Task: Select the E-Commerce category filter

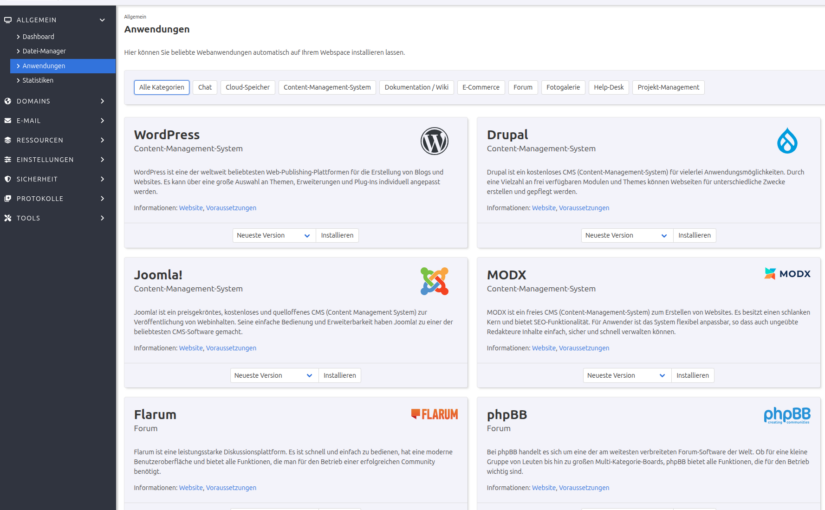Action: click(481, 88)
